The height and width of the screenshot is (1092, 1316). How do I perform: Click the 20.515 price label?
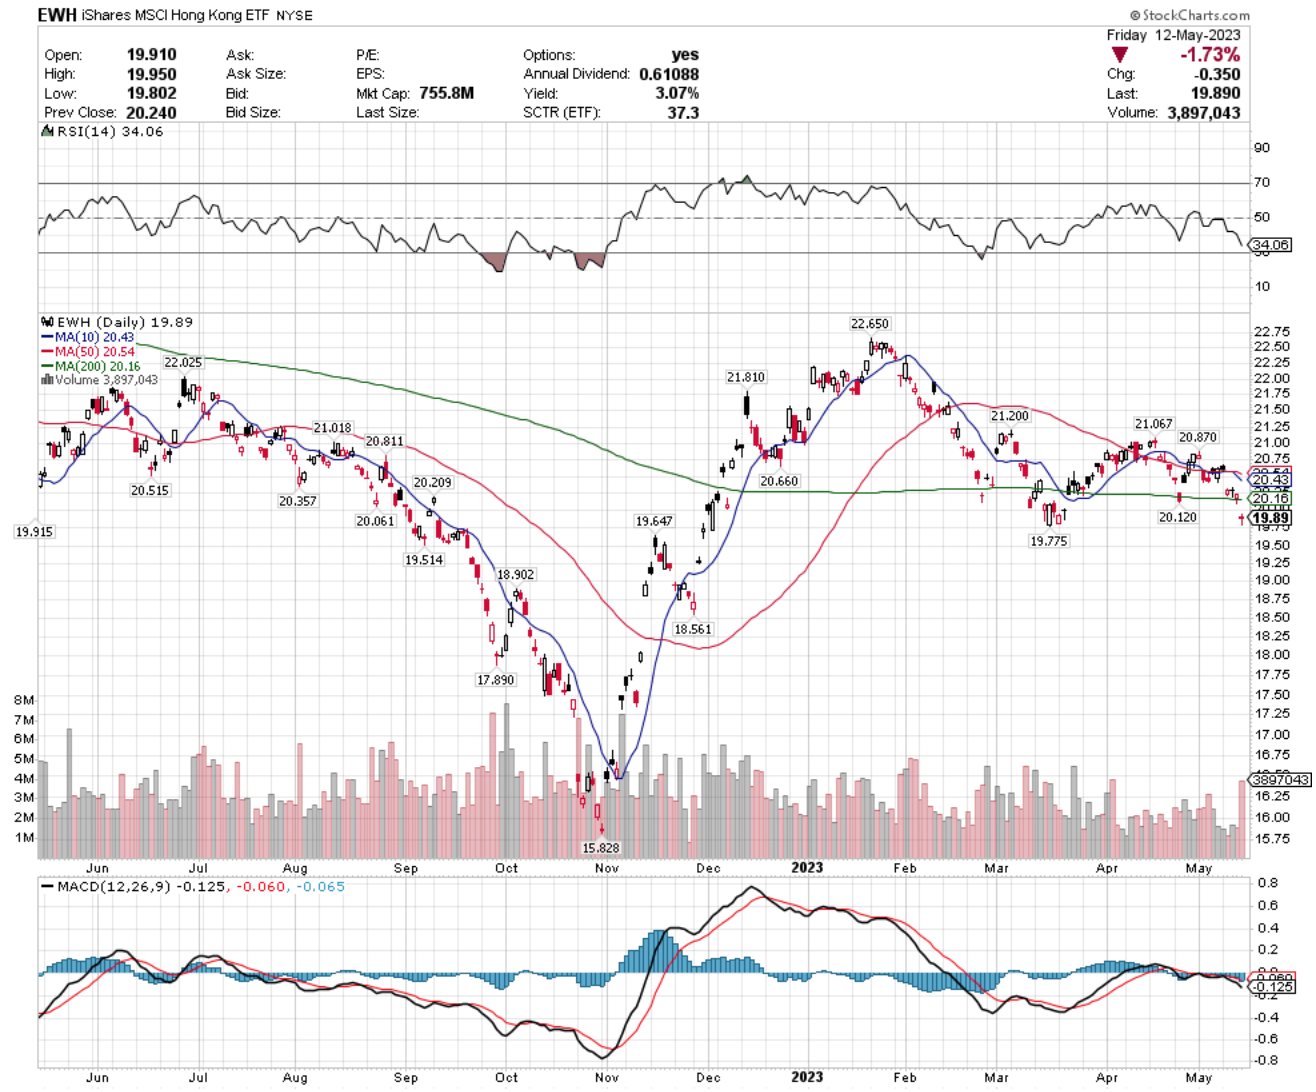coord(149,491)
